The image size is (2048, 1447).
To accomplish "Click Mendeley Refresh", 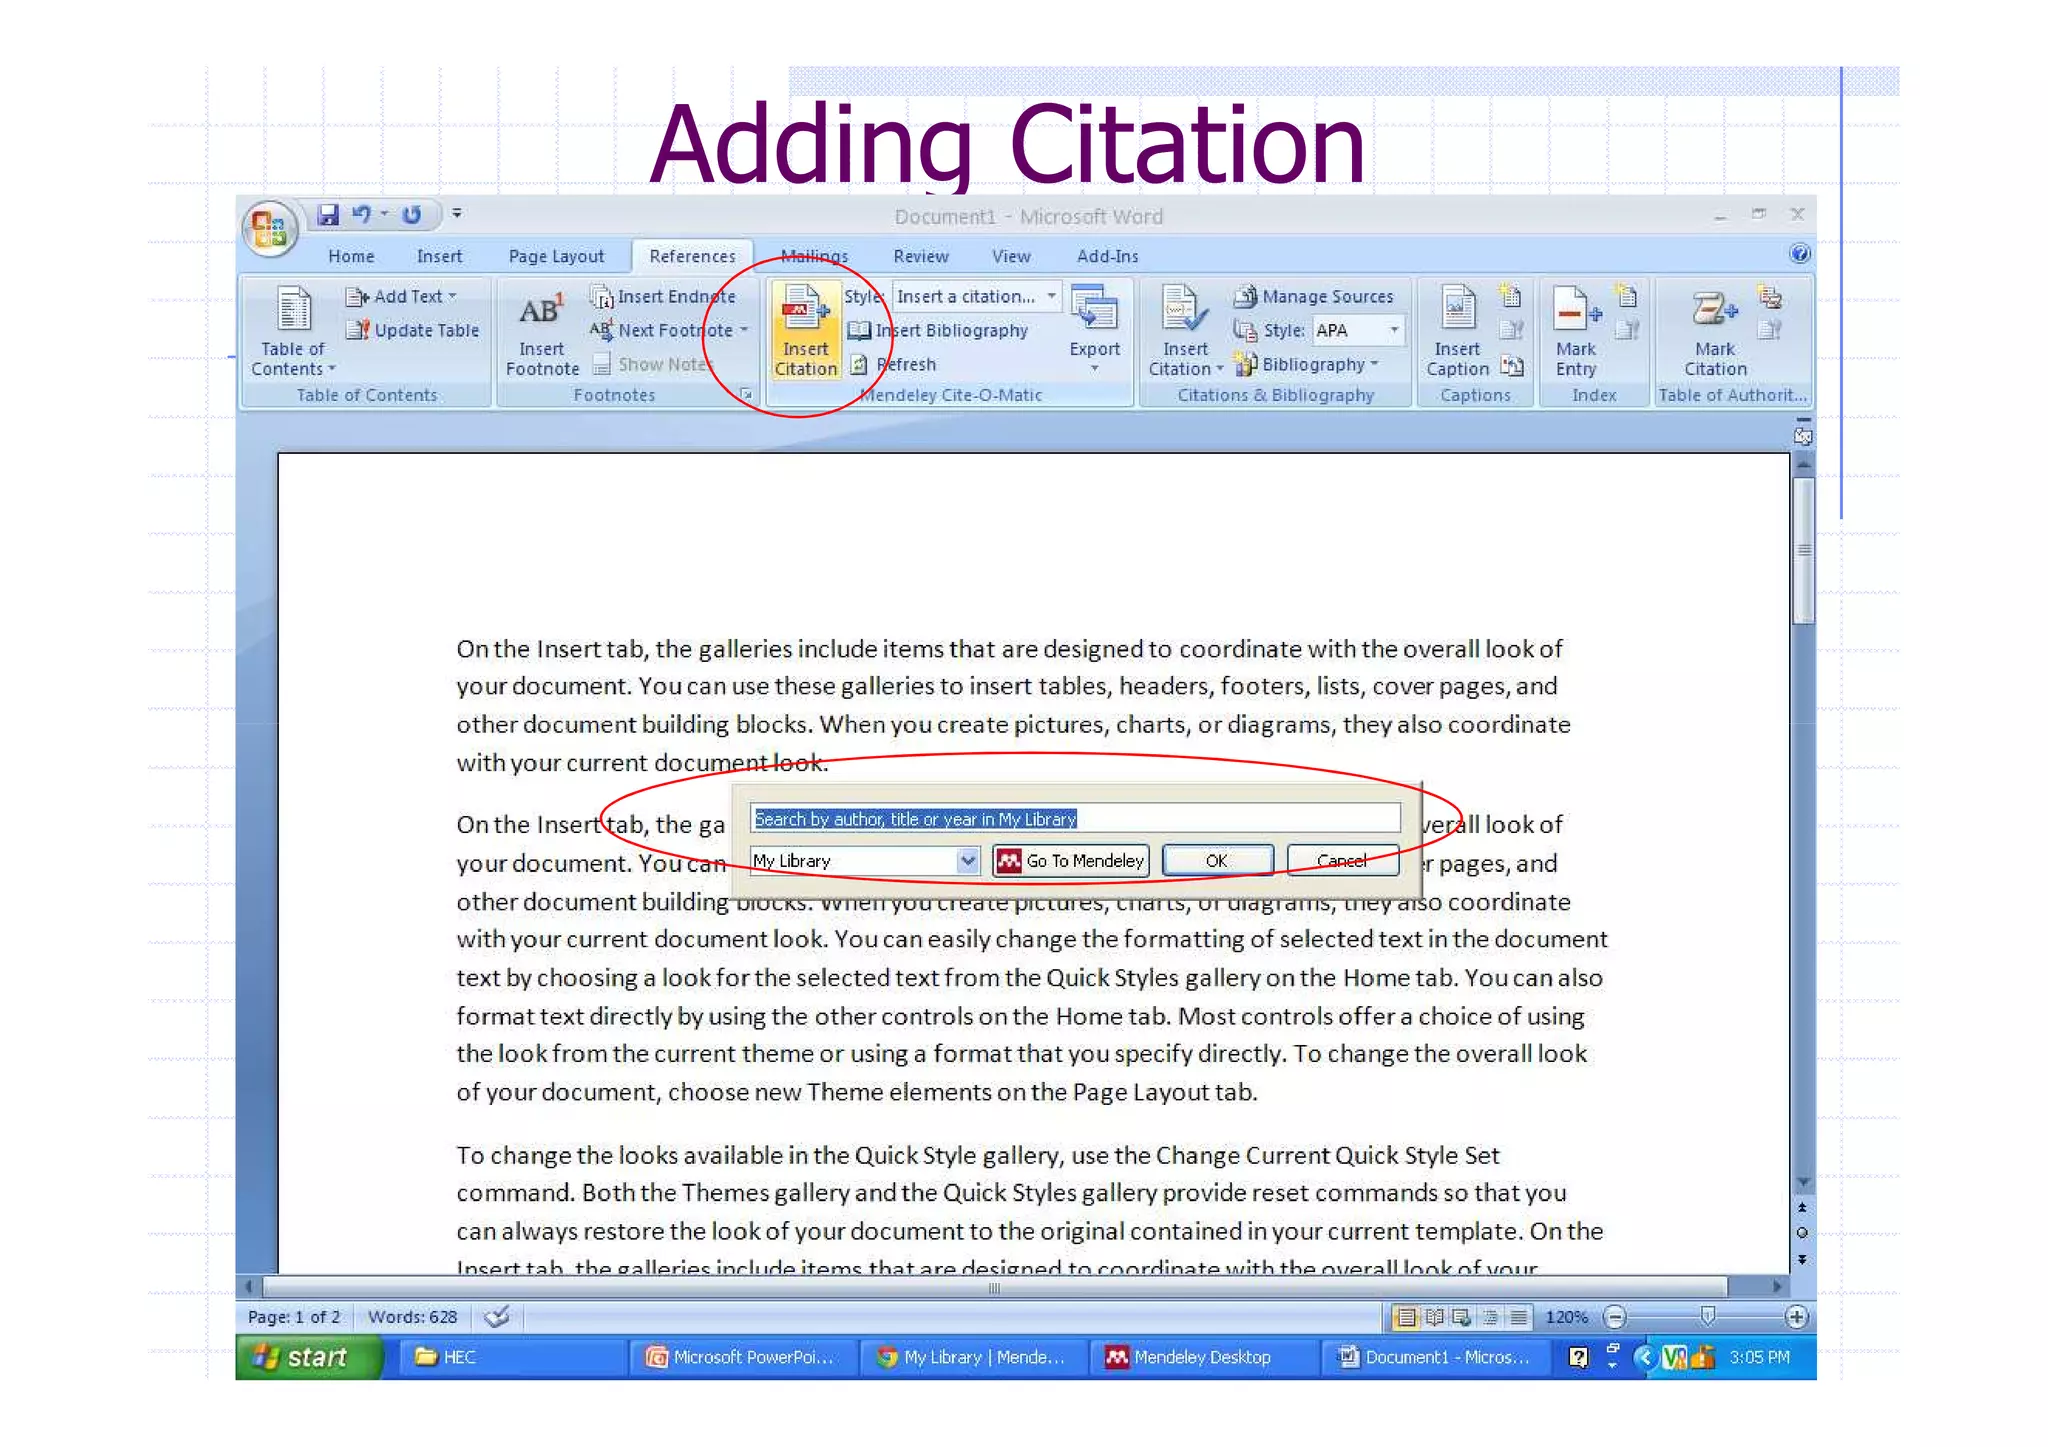I will (x=893, y=364).
